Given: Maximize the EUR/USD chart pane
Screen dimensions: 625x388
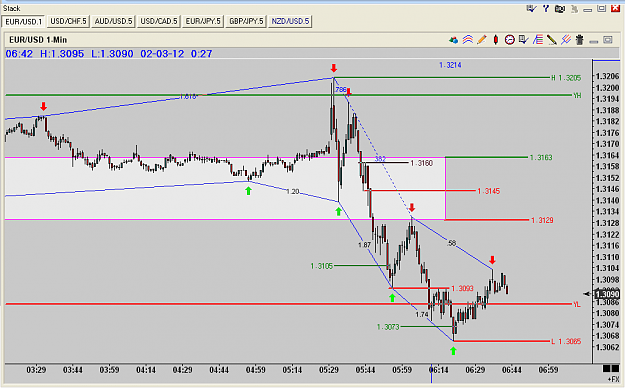Looking at the screenshot, I should (x=607, y=40).
